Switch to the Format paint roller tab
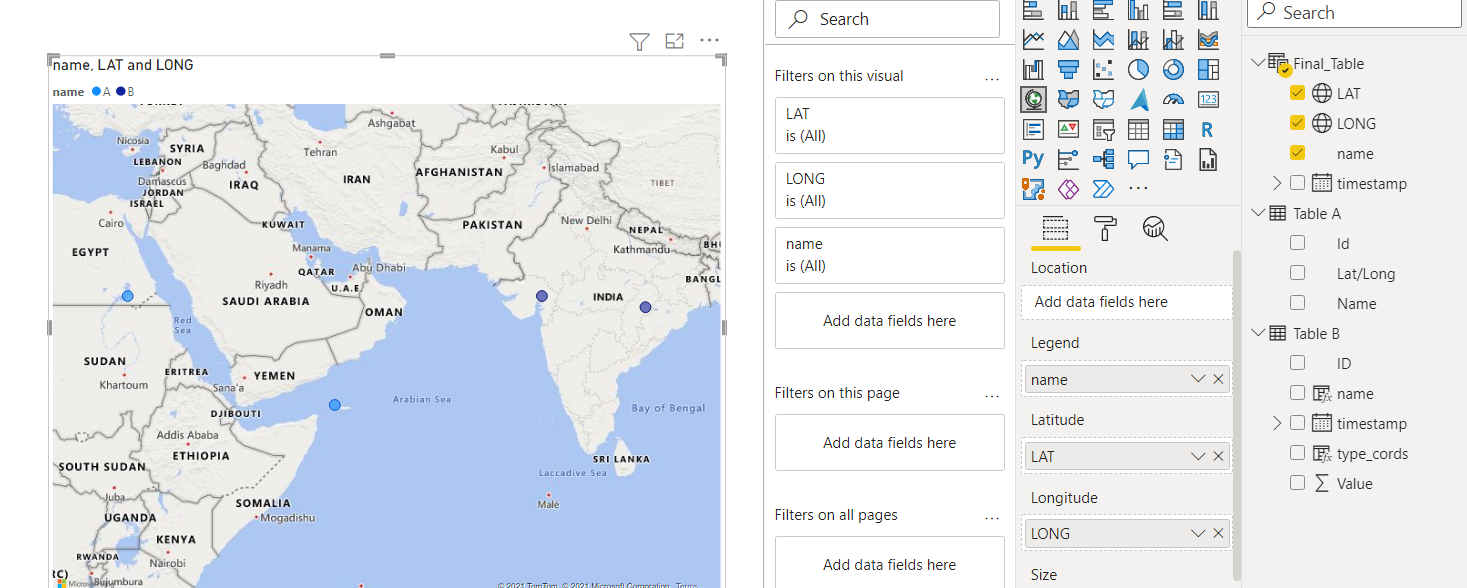1467x588 pixels. pyautogui.click(x=1105, y=228)
